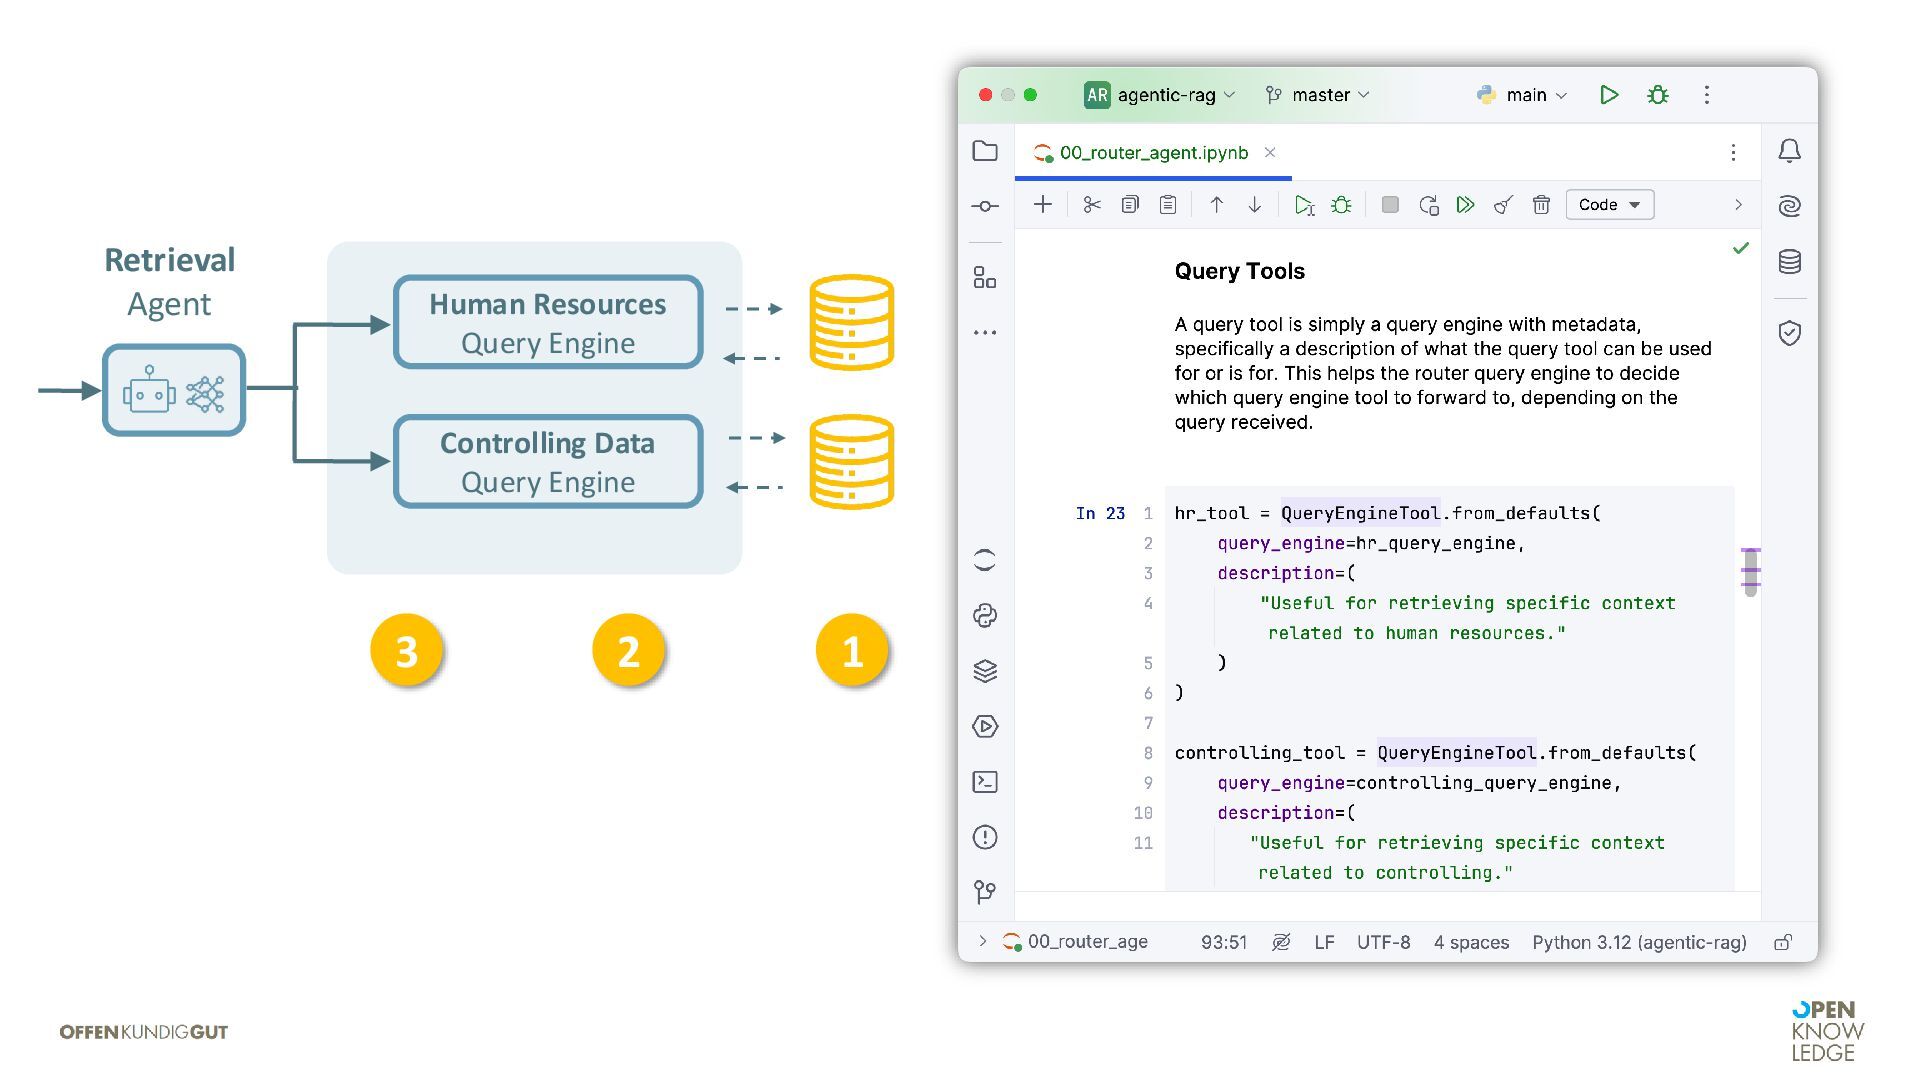Cut cell with the scissors icon
1920x1080 pixels.
[x=1091, y=205]
